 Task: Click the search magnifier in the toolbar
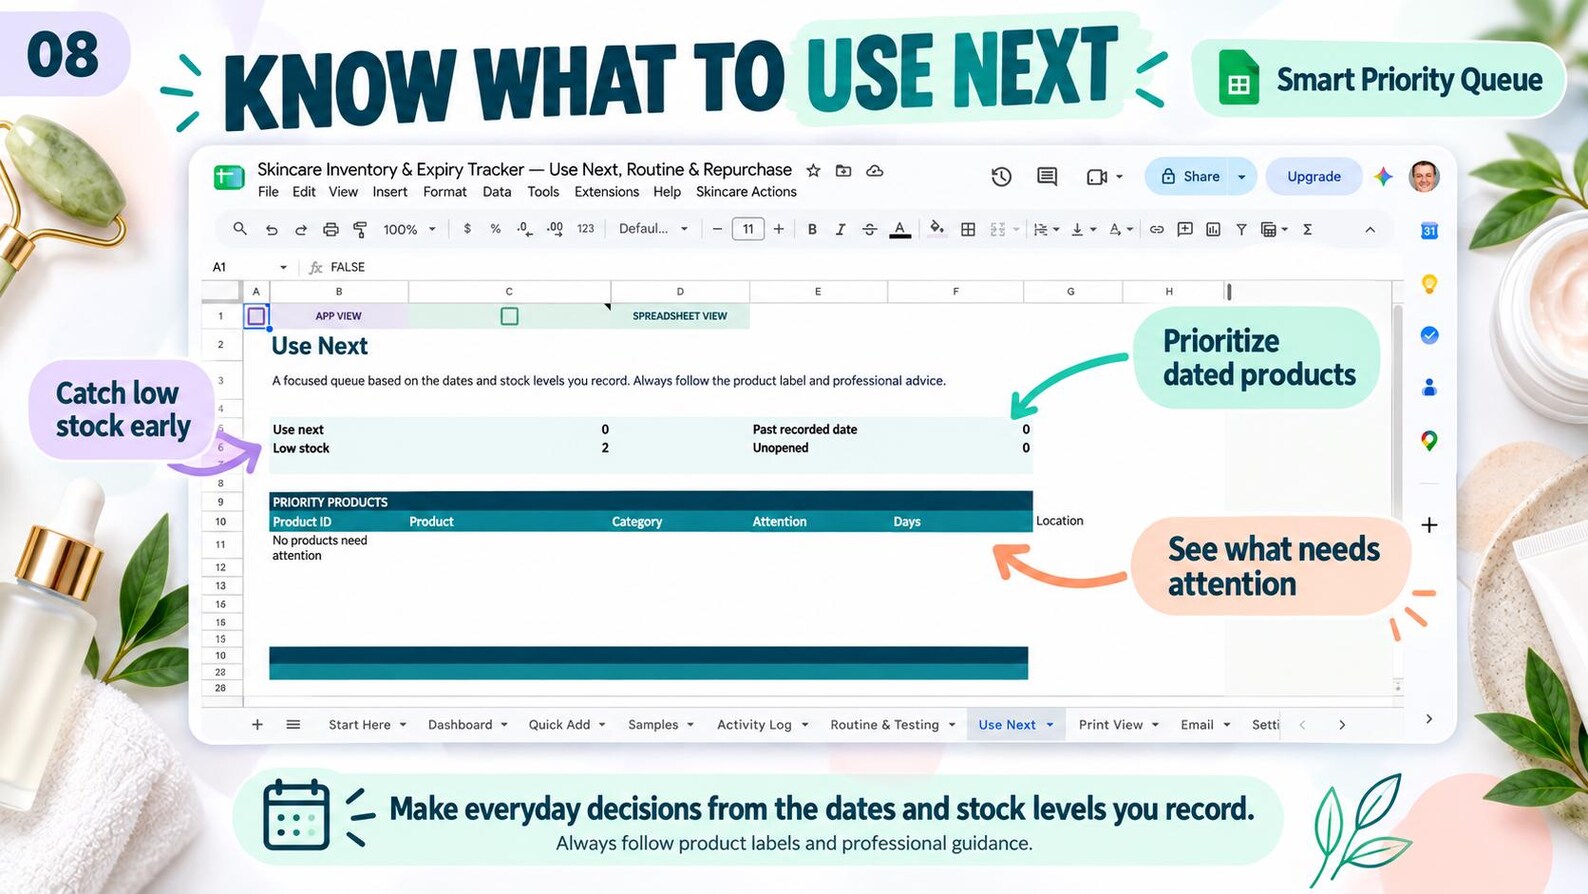coord(240,229)
